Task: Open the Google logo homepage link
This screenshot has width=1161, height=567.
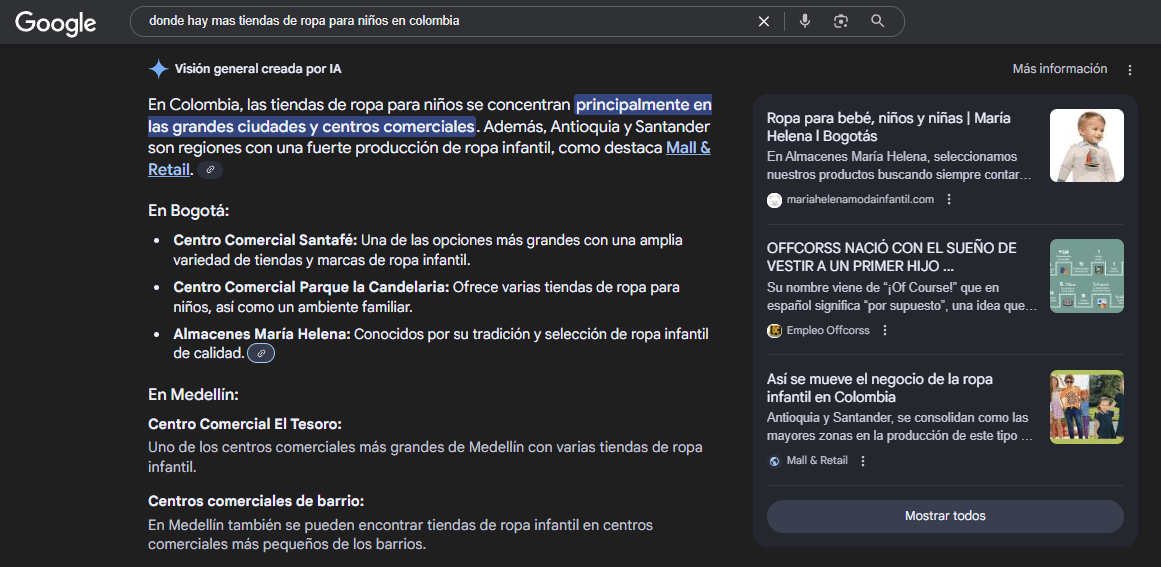Action: coord(56,22)
